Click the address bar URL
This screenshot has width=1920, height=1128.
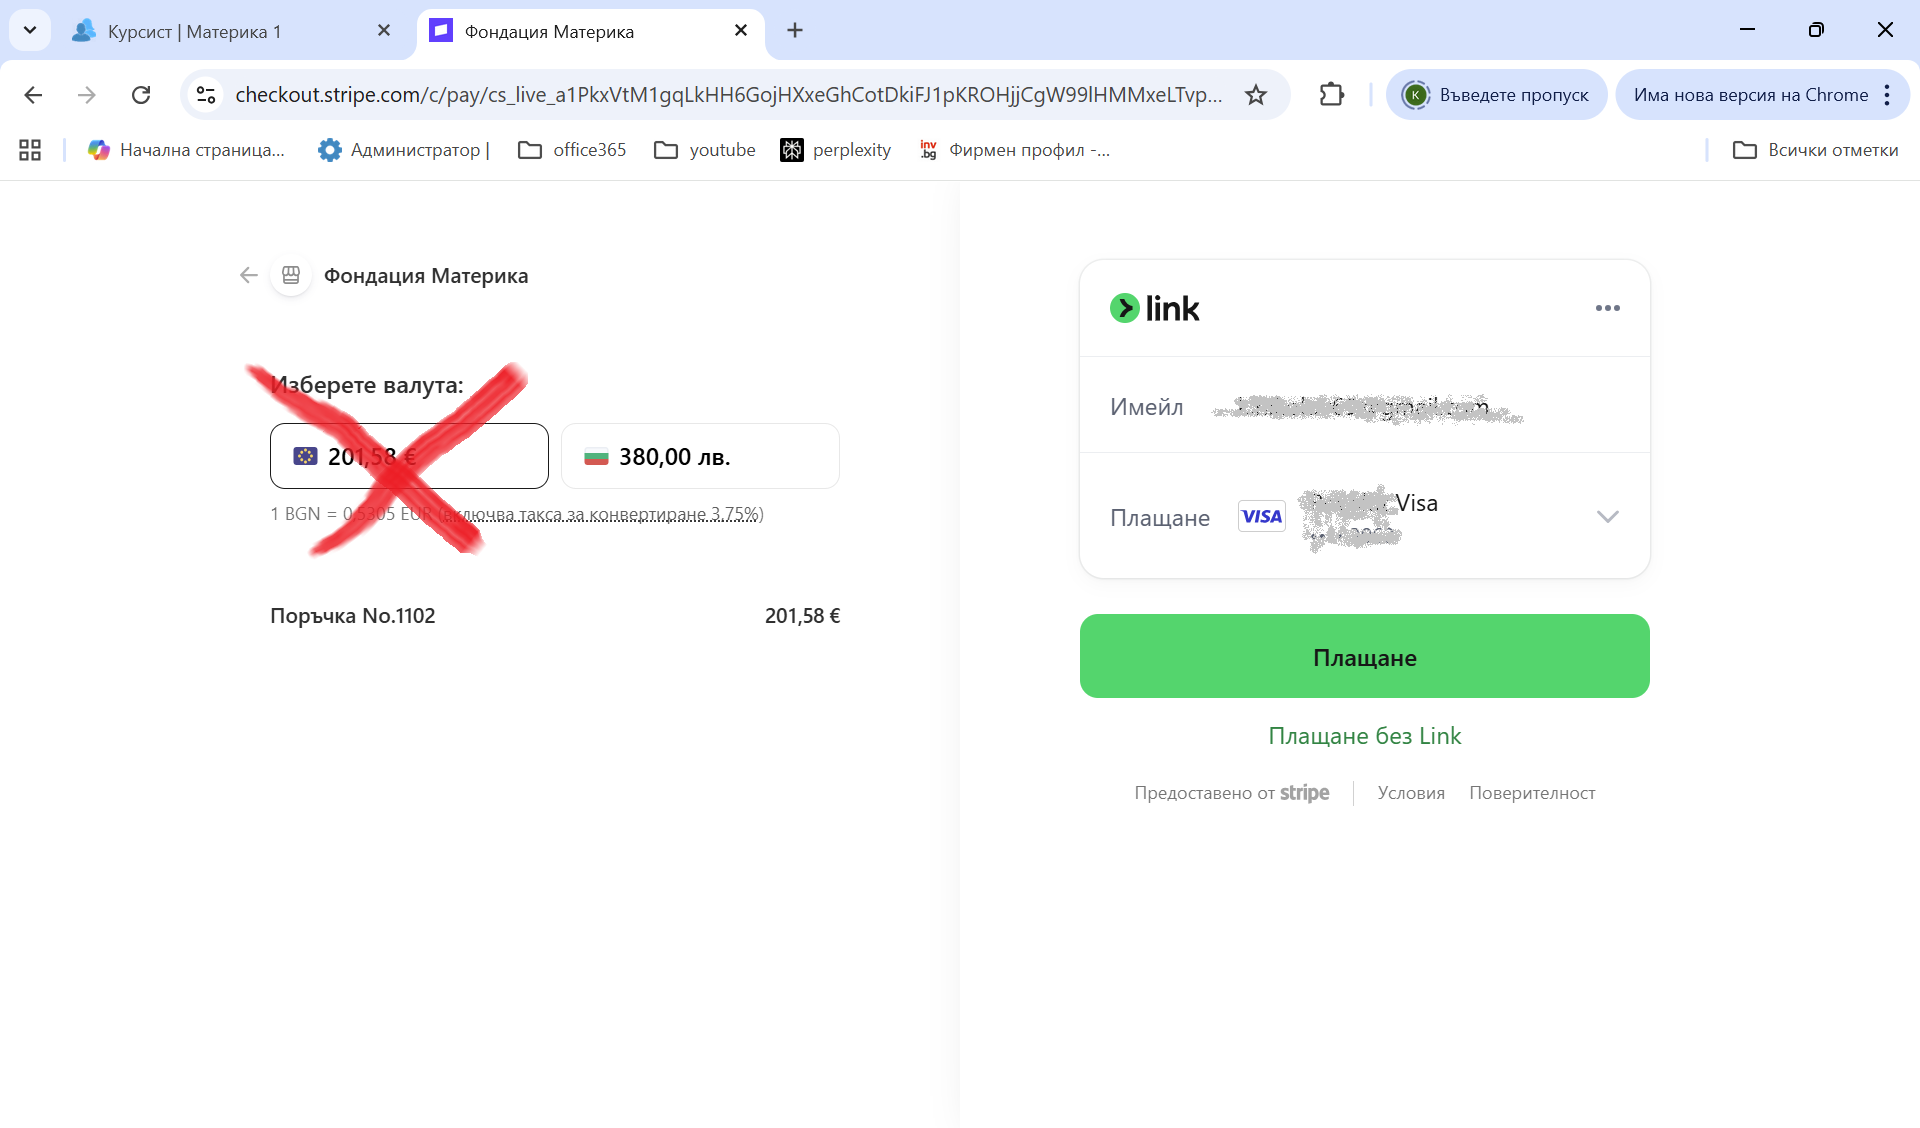728,95
